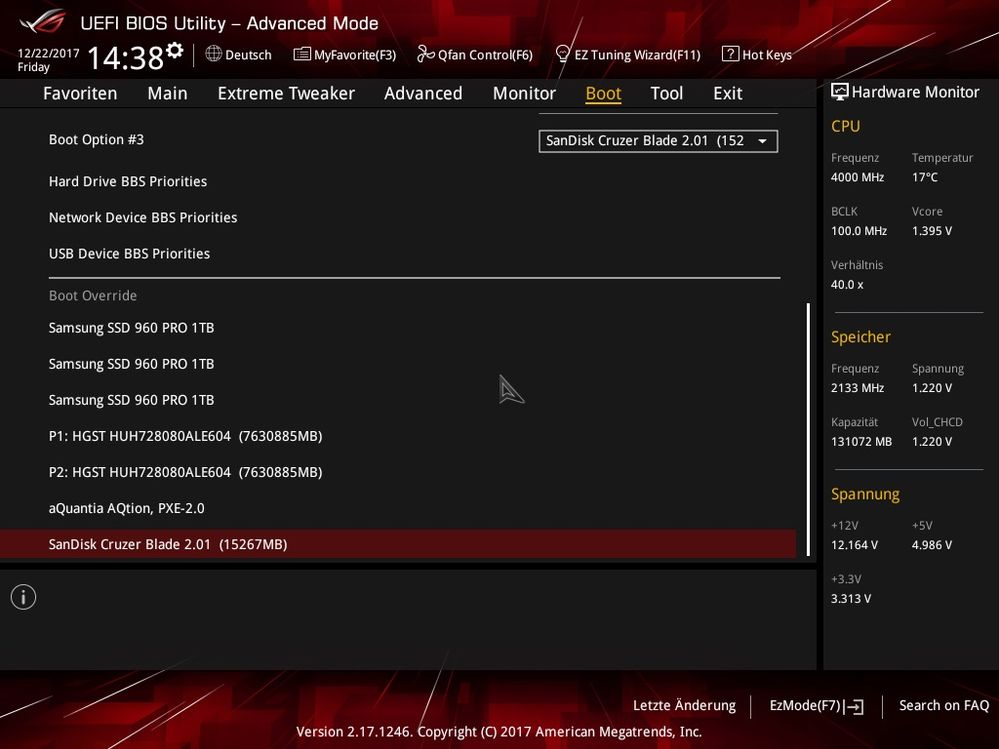Click the memory frequency 2133 MHz value

pyautogui.click(x=858, y=388)
